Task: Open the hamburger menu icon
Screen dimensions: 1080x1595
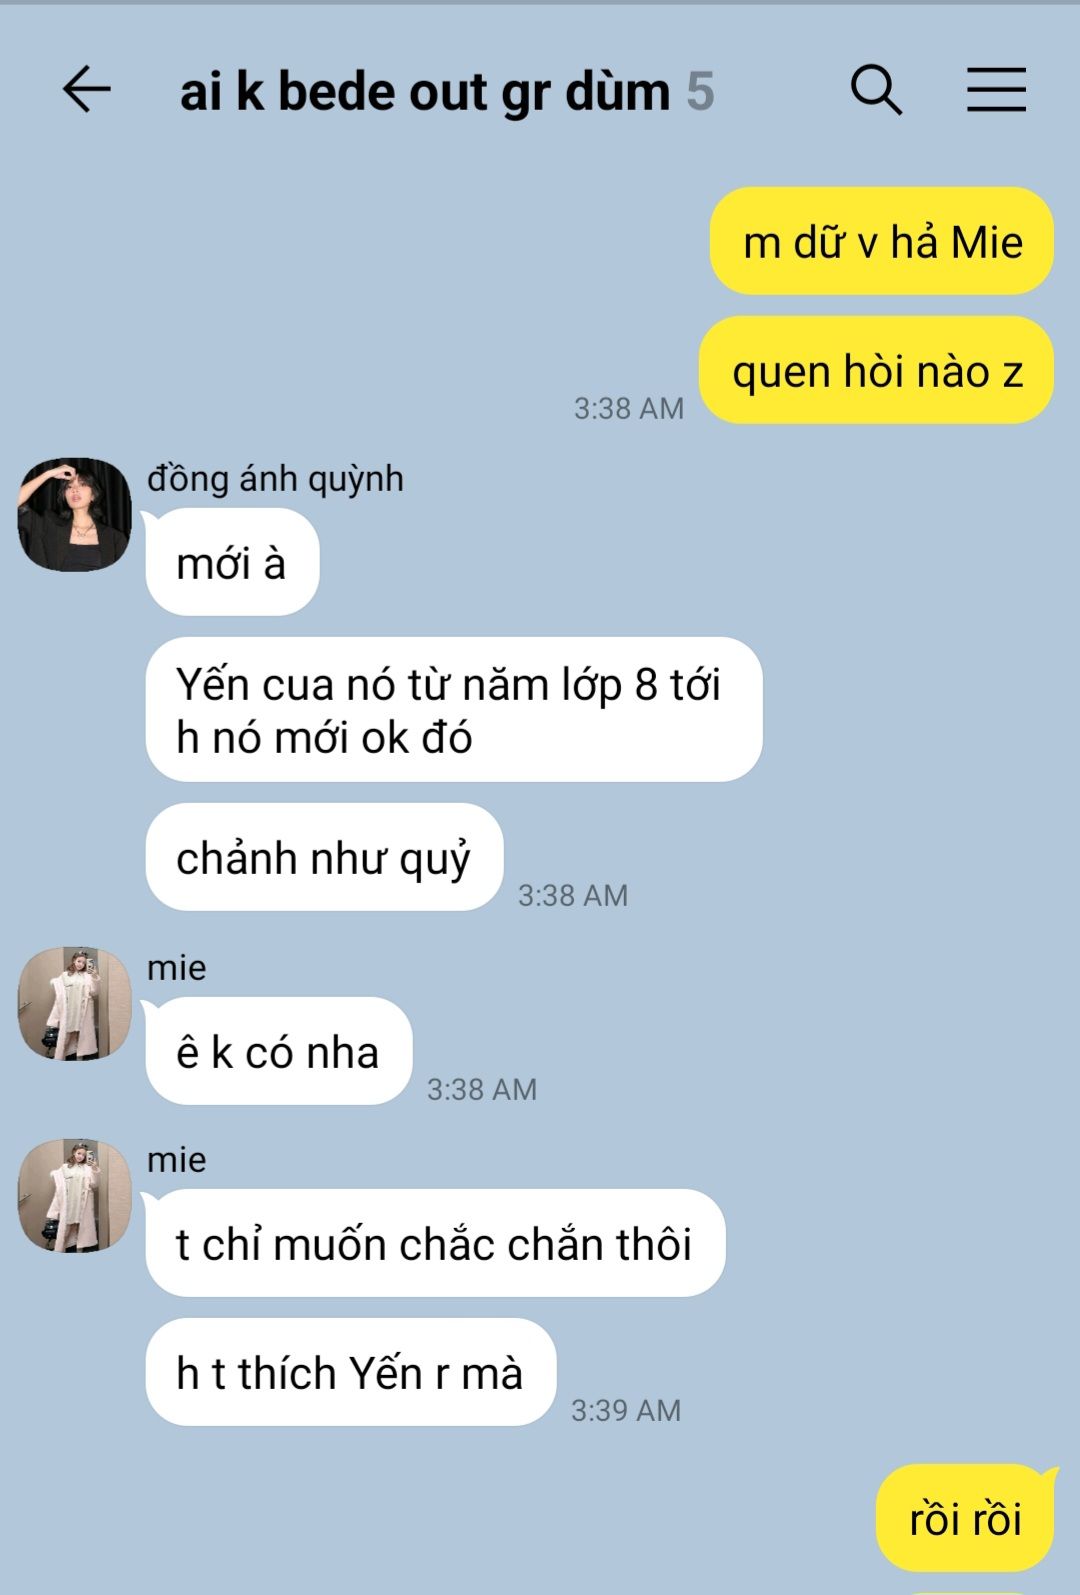Action: click(x=996, y=90)
